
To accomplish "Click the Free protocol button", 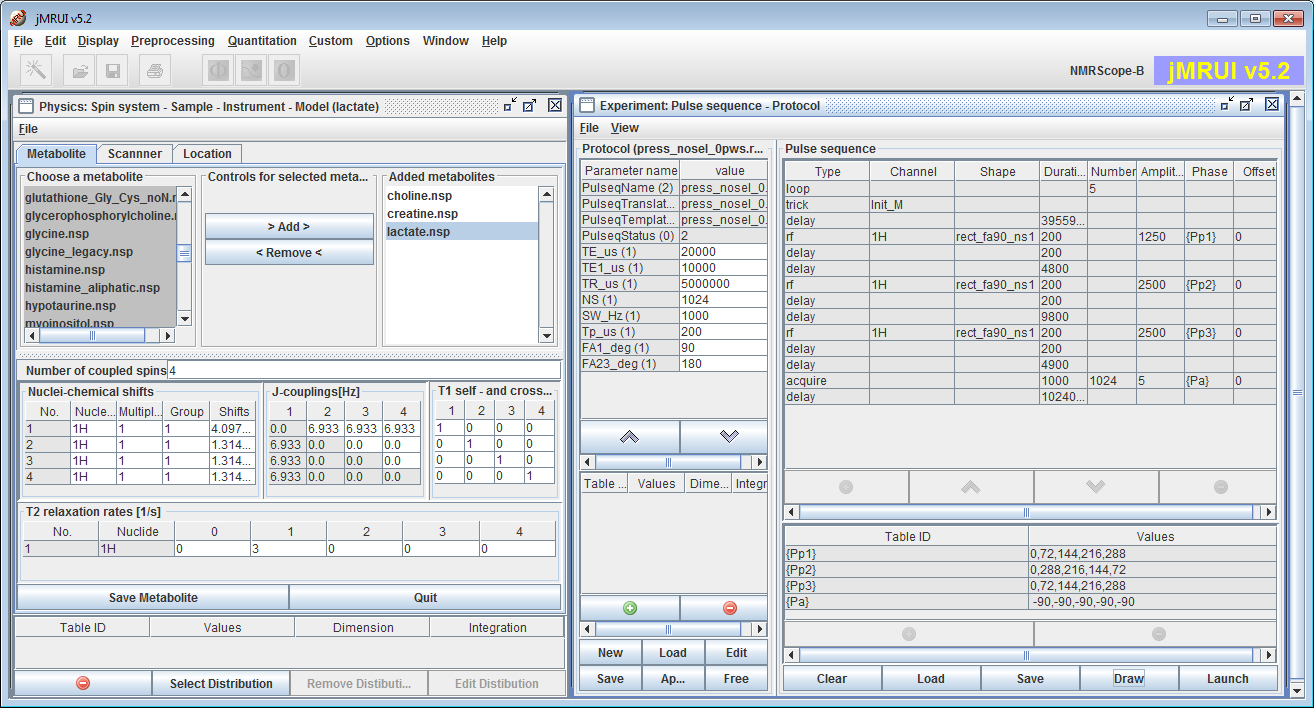I will tap(736, 679).
